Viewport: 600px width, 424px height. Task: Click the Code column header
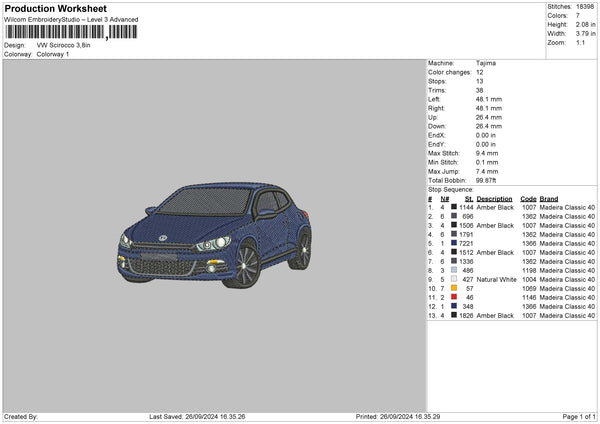coord(528,198)
